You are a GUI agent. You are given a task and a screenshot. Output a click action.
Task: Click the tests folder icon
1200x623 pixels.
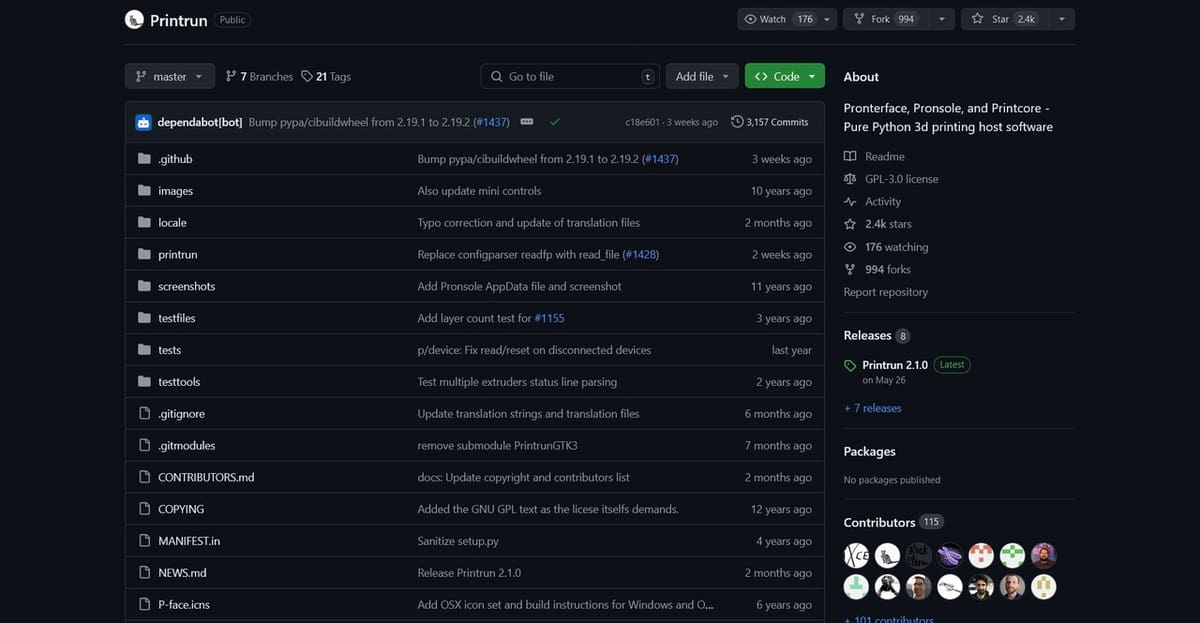click(144, 350)
